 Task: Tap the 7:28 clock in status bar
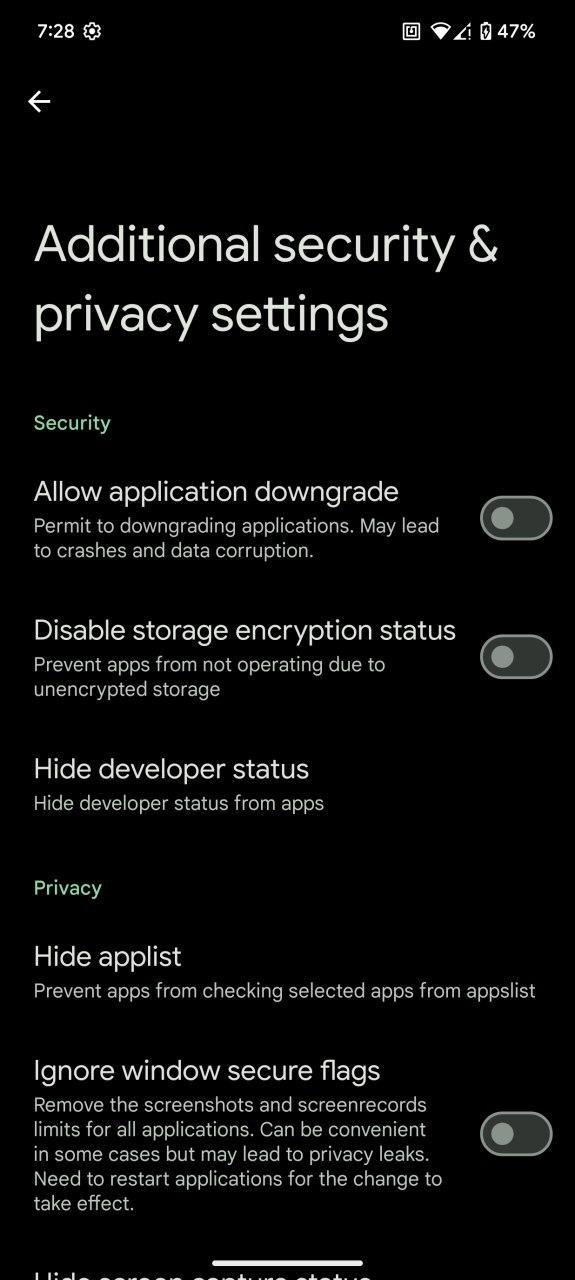(x=56, y=31)
